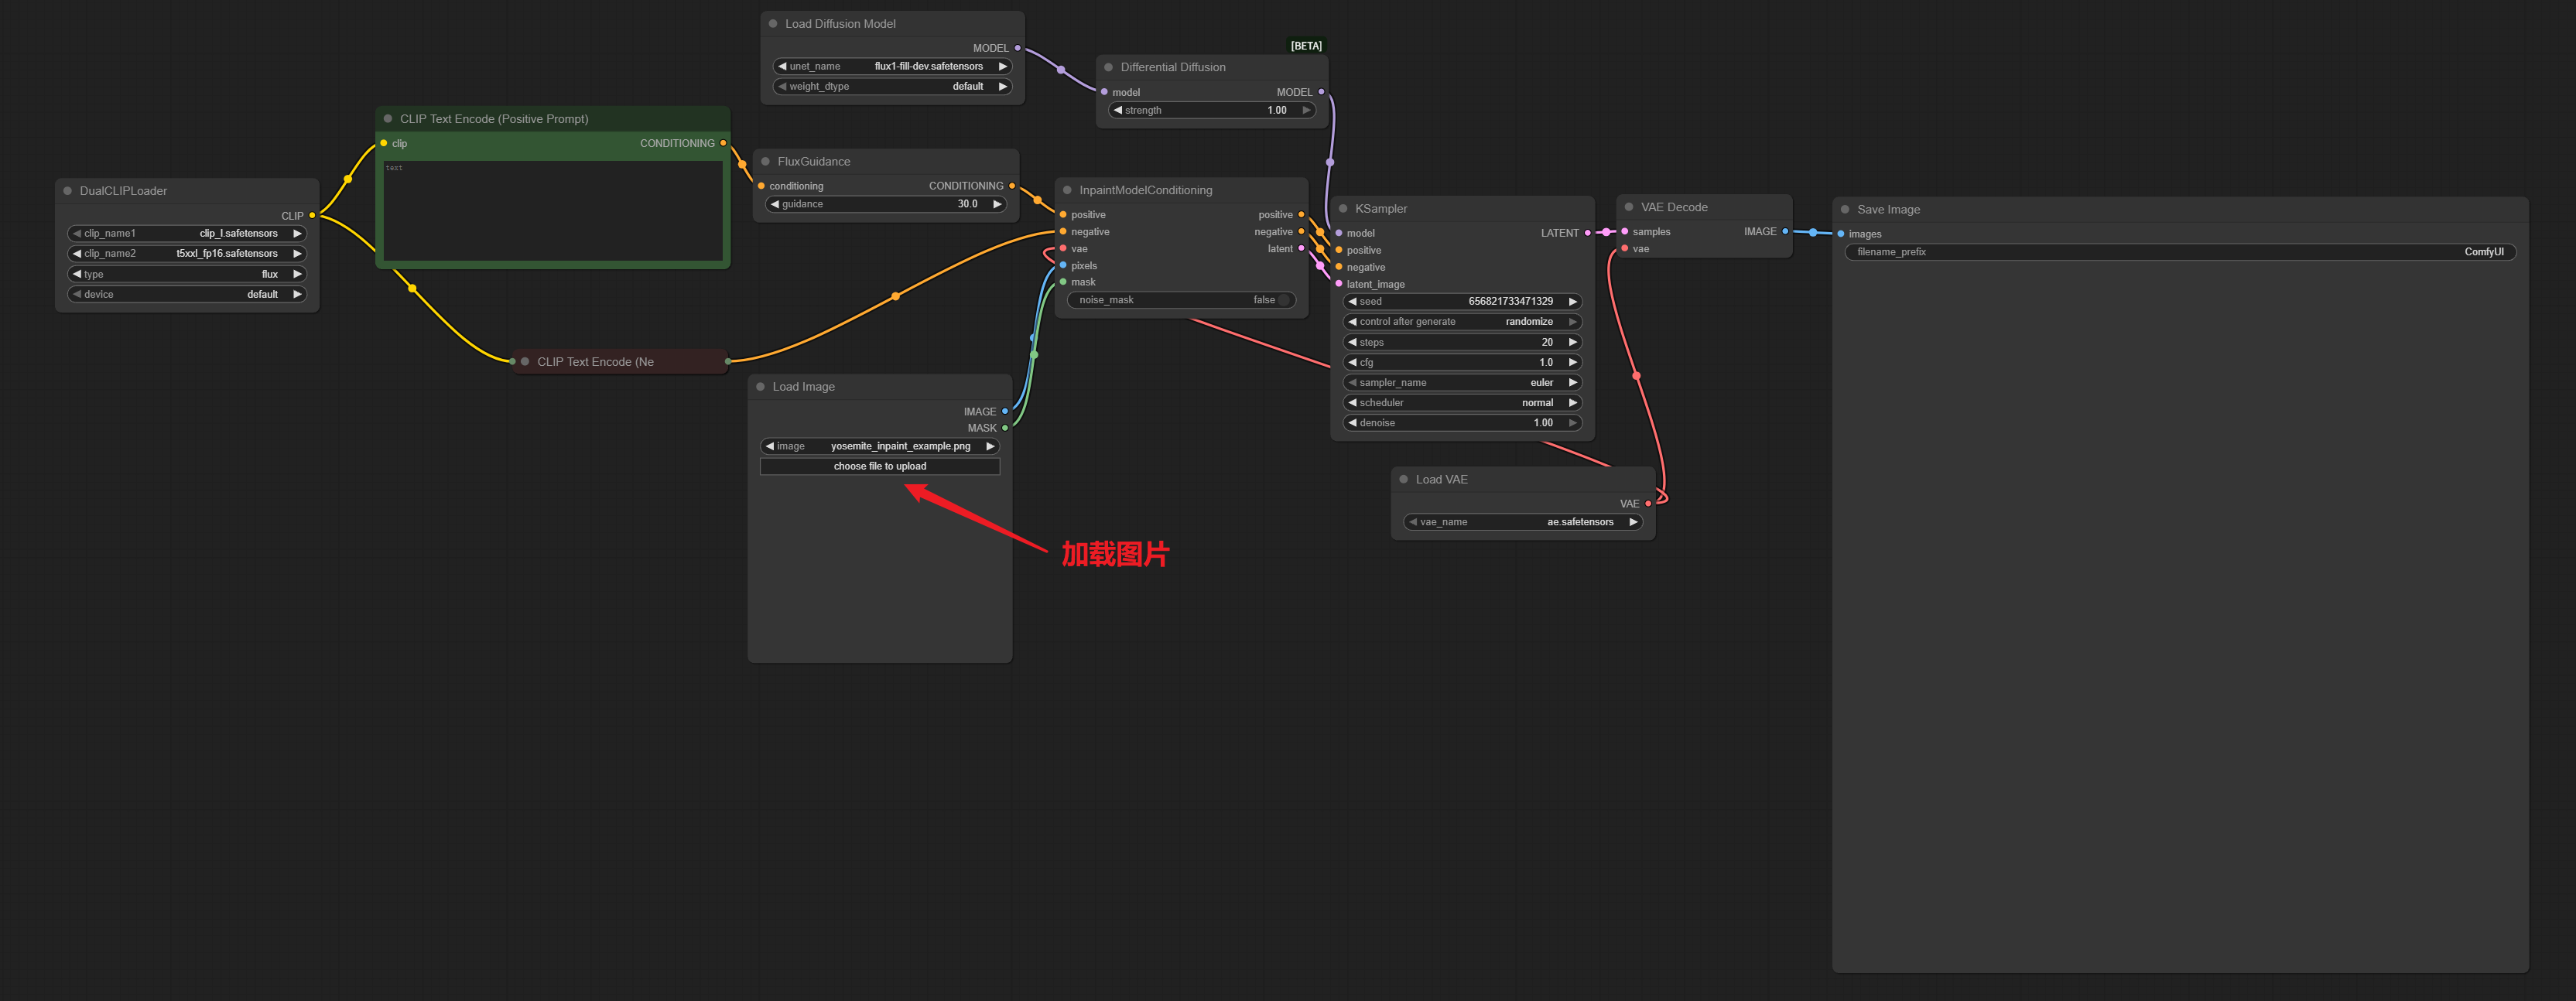Open the scheduler dropdown set to normal

click(1460, 403)
